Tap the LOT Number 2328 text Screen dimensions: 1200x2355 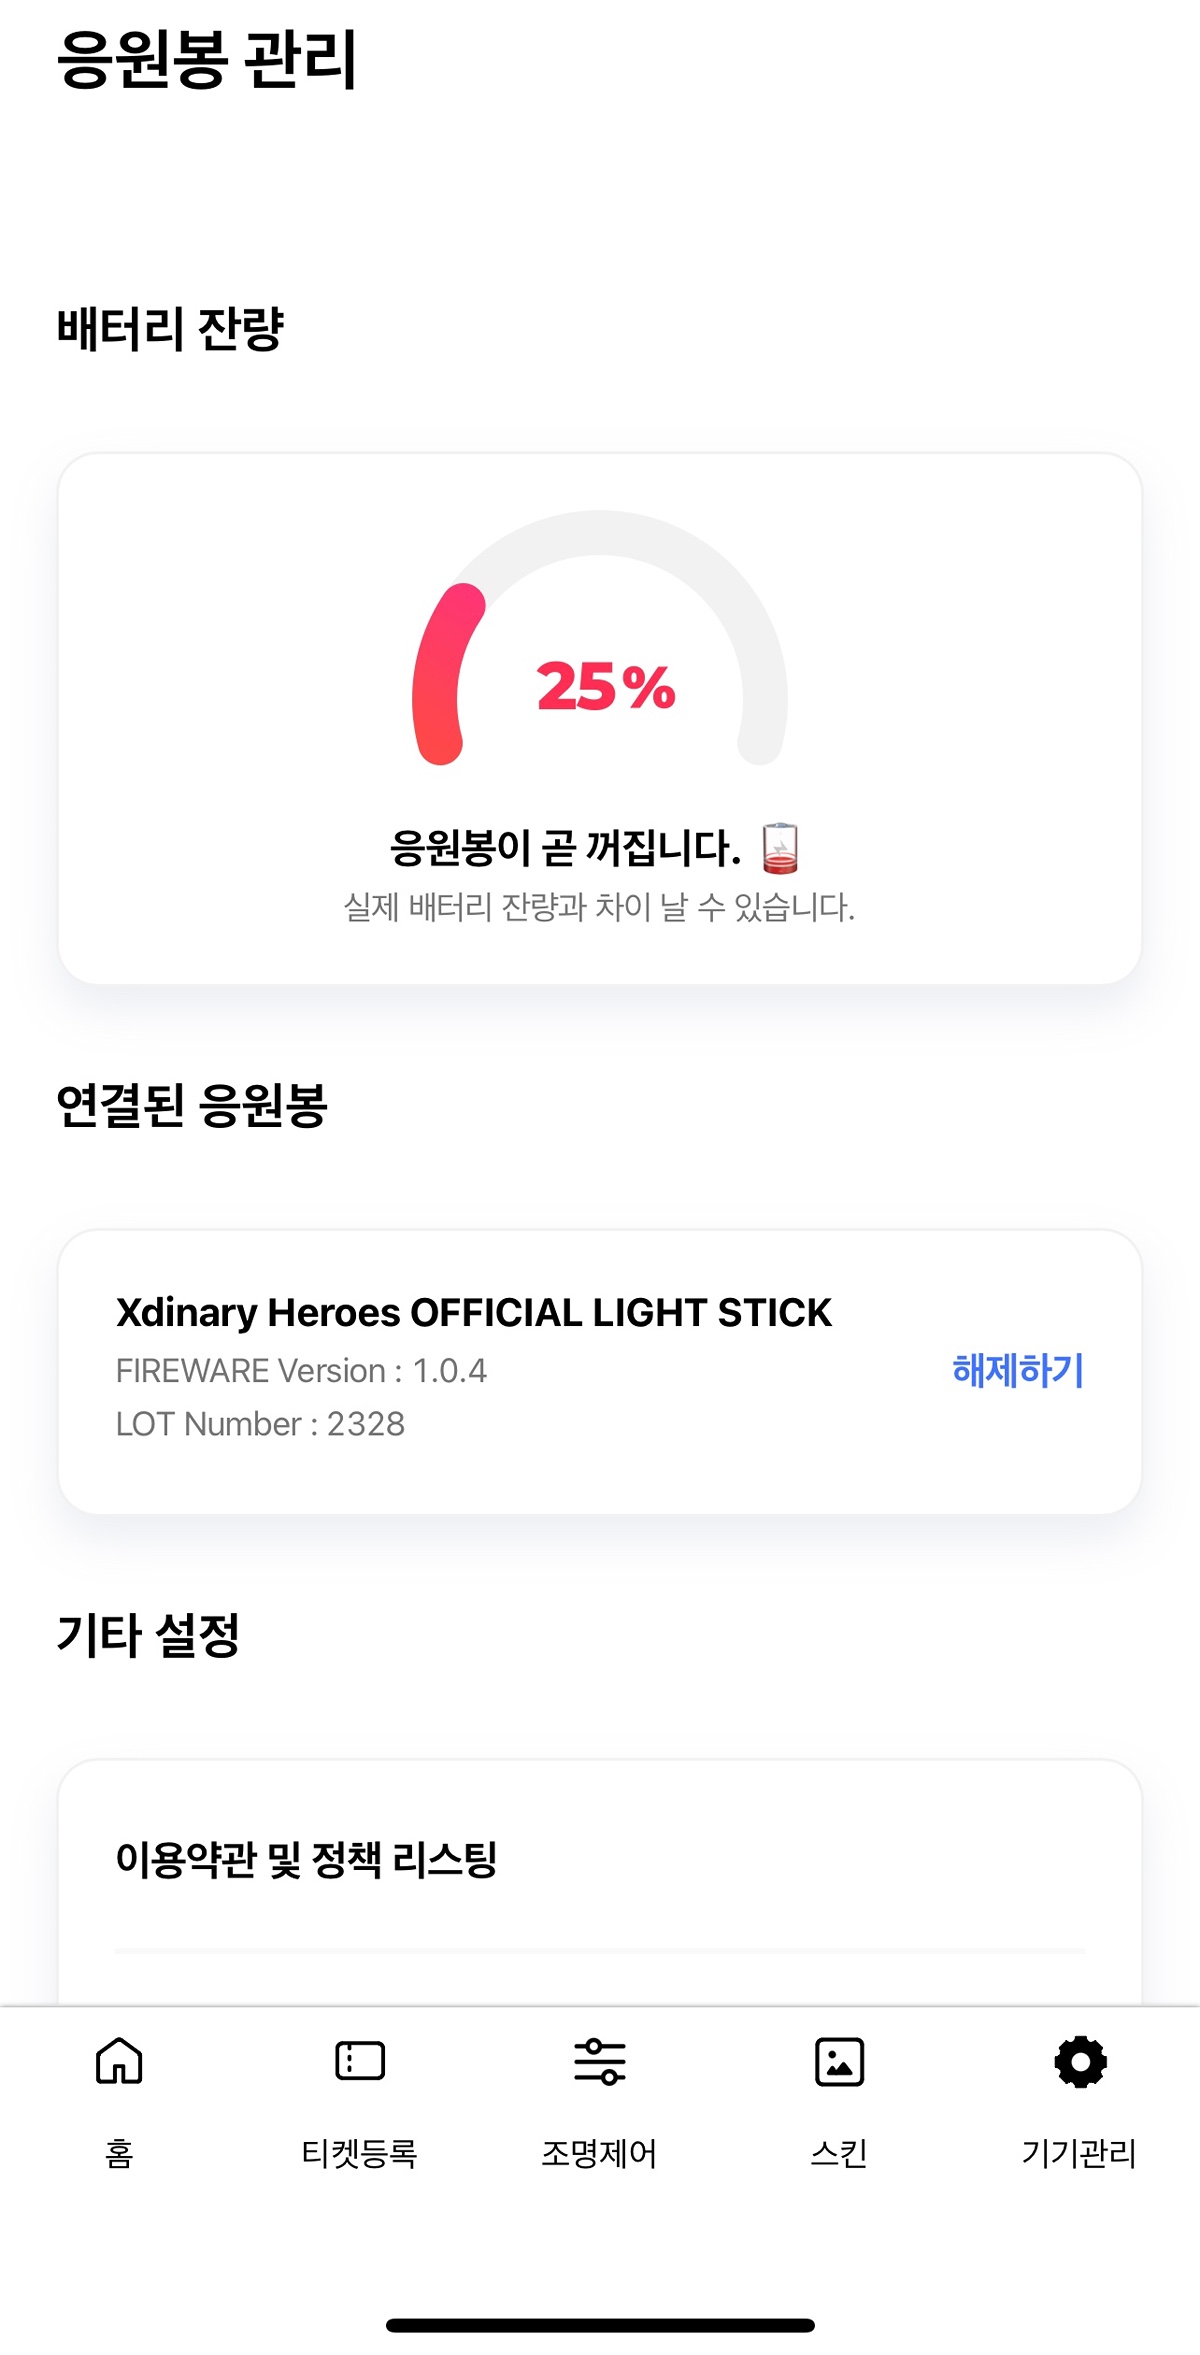tap(260, 1424)
